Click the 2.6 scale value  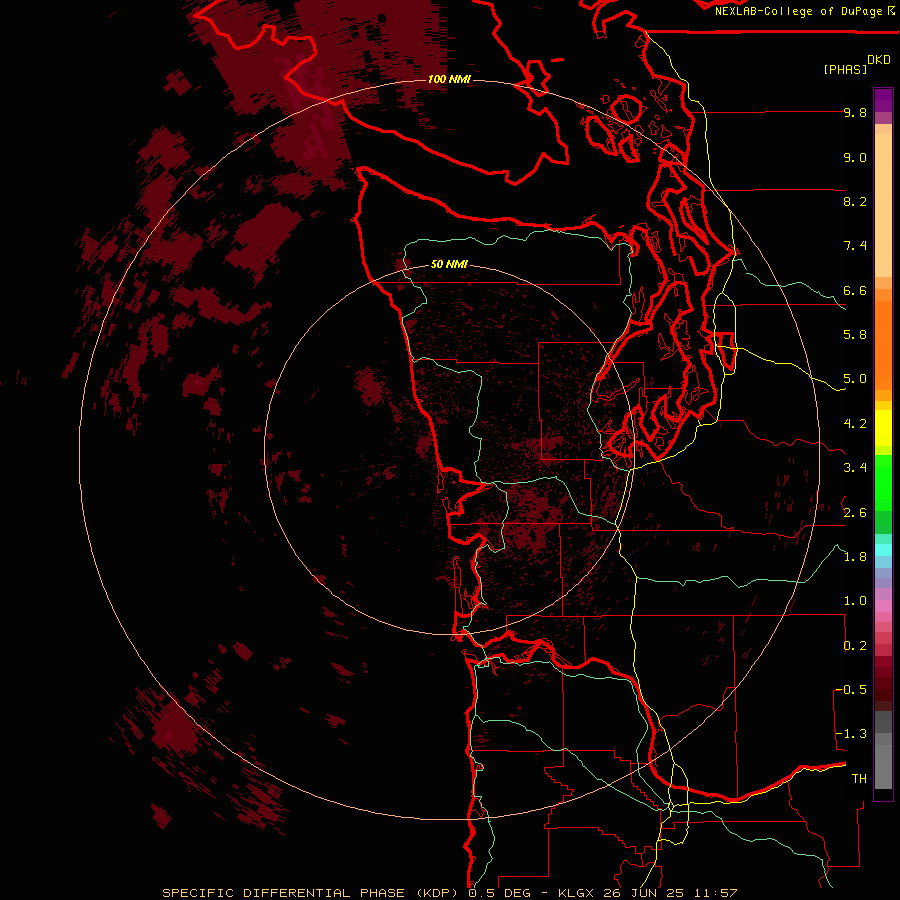855,513
